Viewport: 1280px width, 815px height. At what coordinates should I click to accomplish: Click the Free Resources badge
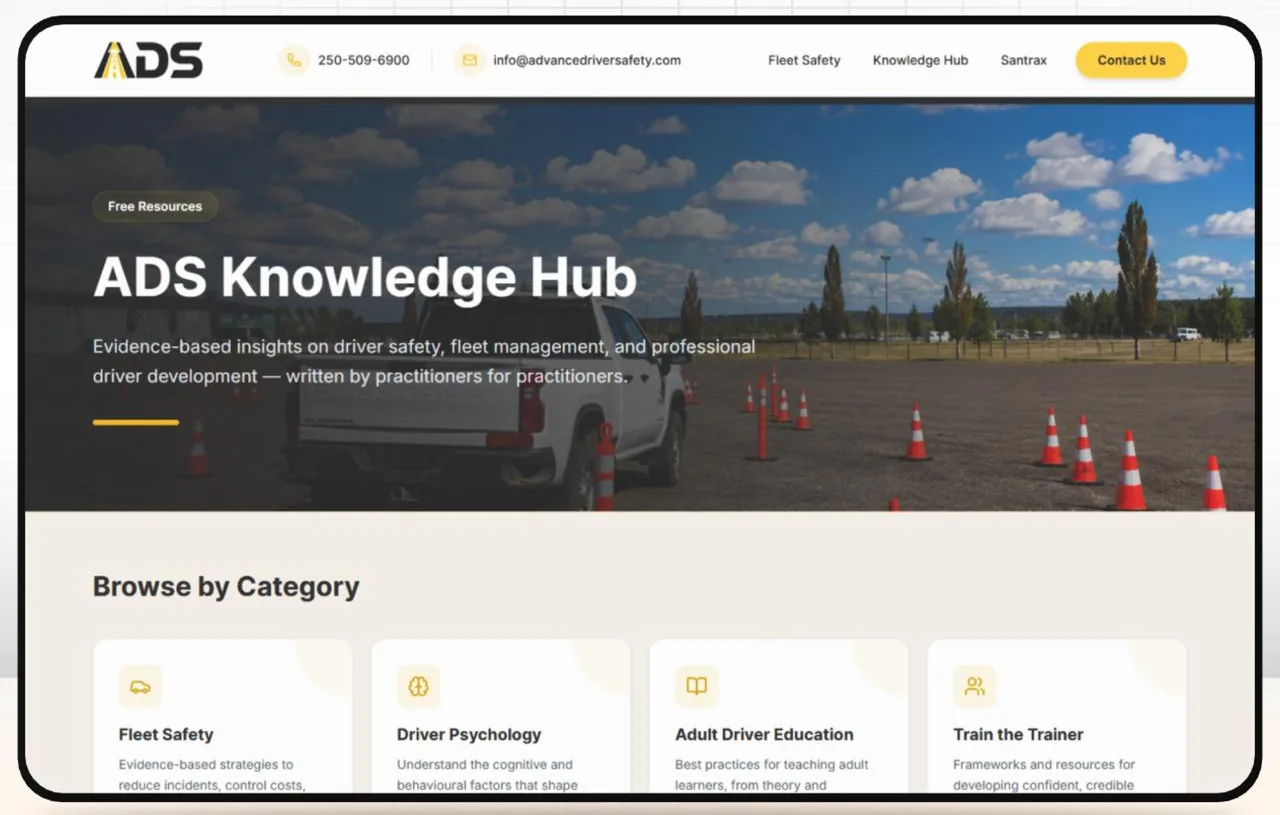click(155, 206)
